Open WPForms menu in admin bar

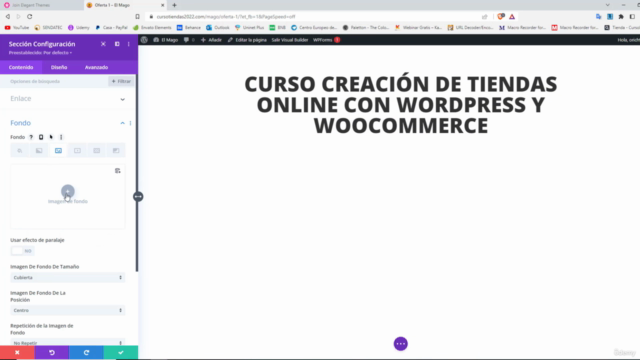tap(326, 40)
